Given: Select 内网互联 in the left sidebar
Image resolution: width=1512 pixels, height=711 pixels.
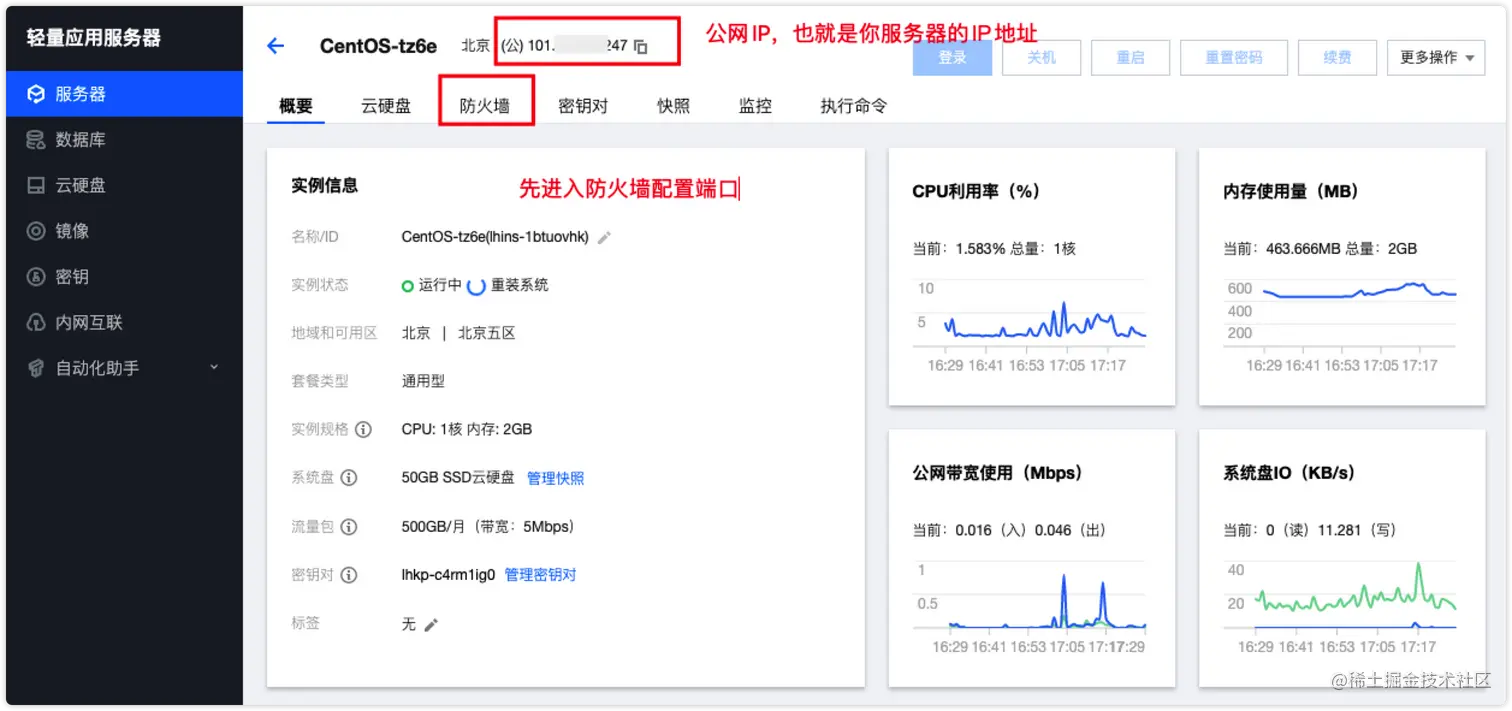Looking at the screenshot, I should tap(124, 323).
